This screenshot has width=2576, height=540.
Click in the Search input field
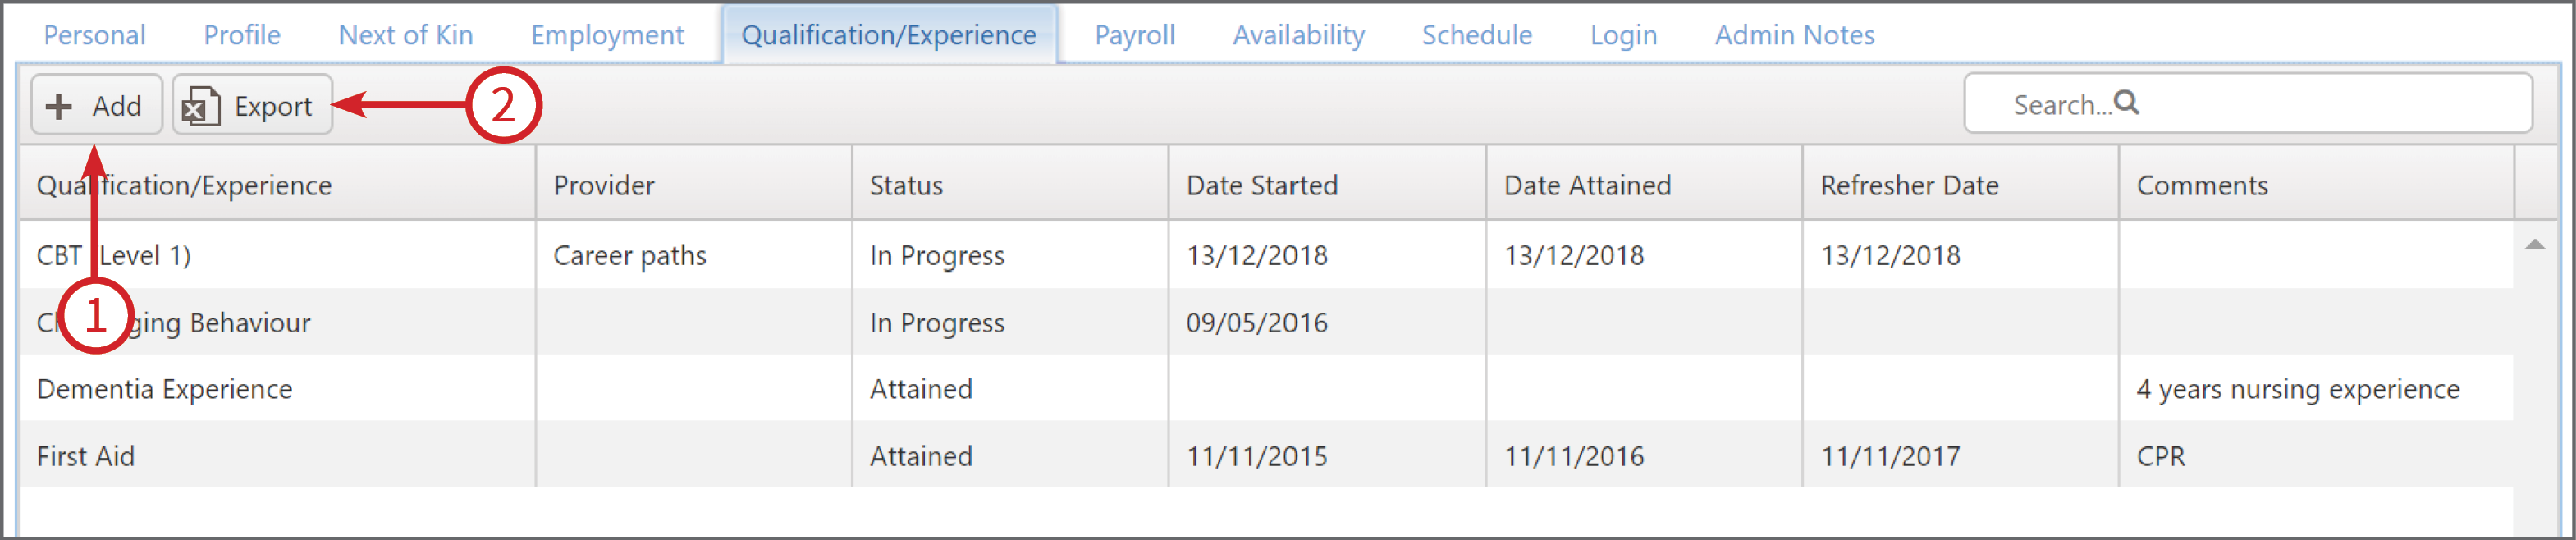[x=2248, y=103]
